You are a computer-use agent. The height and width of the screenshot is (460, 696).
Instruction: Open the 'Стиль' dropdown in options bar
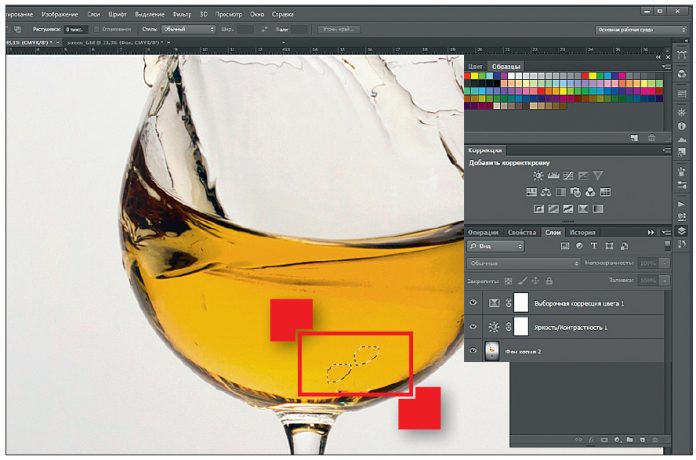(188, 29)
